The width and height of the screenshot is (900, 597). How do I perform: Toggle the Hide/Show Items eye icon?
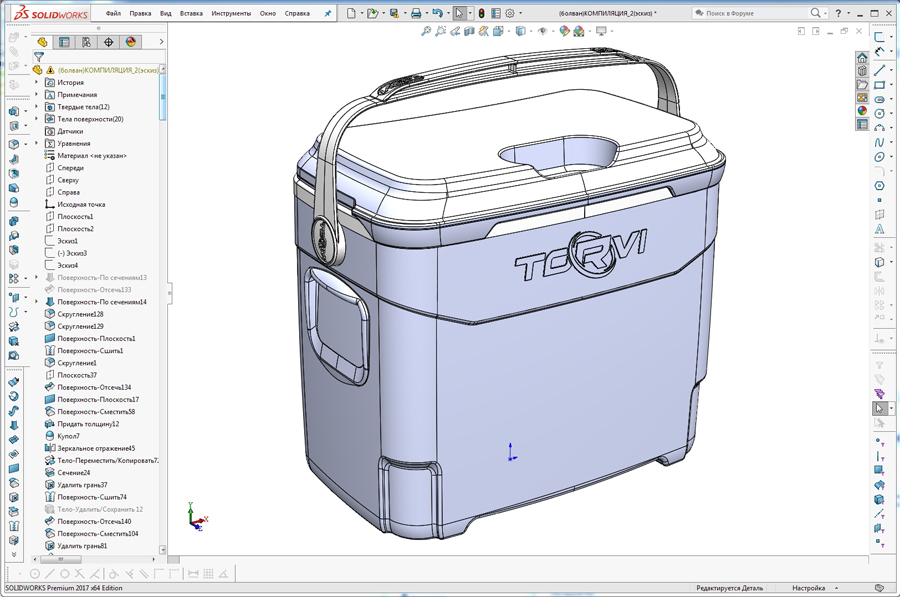click(x=543, y=31)
